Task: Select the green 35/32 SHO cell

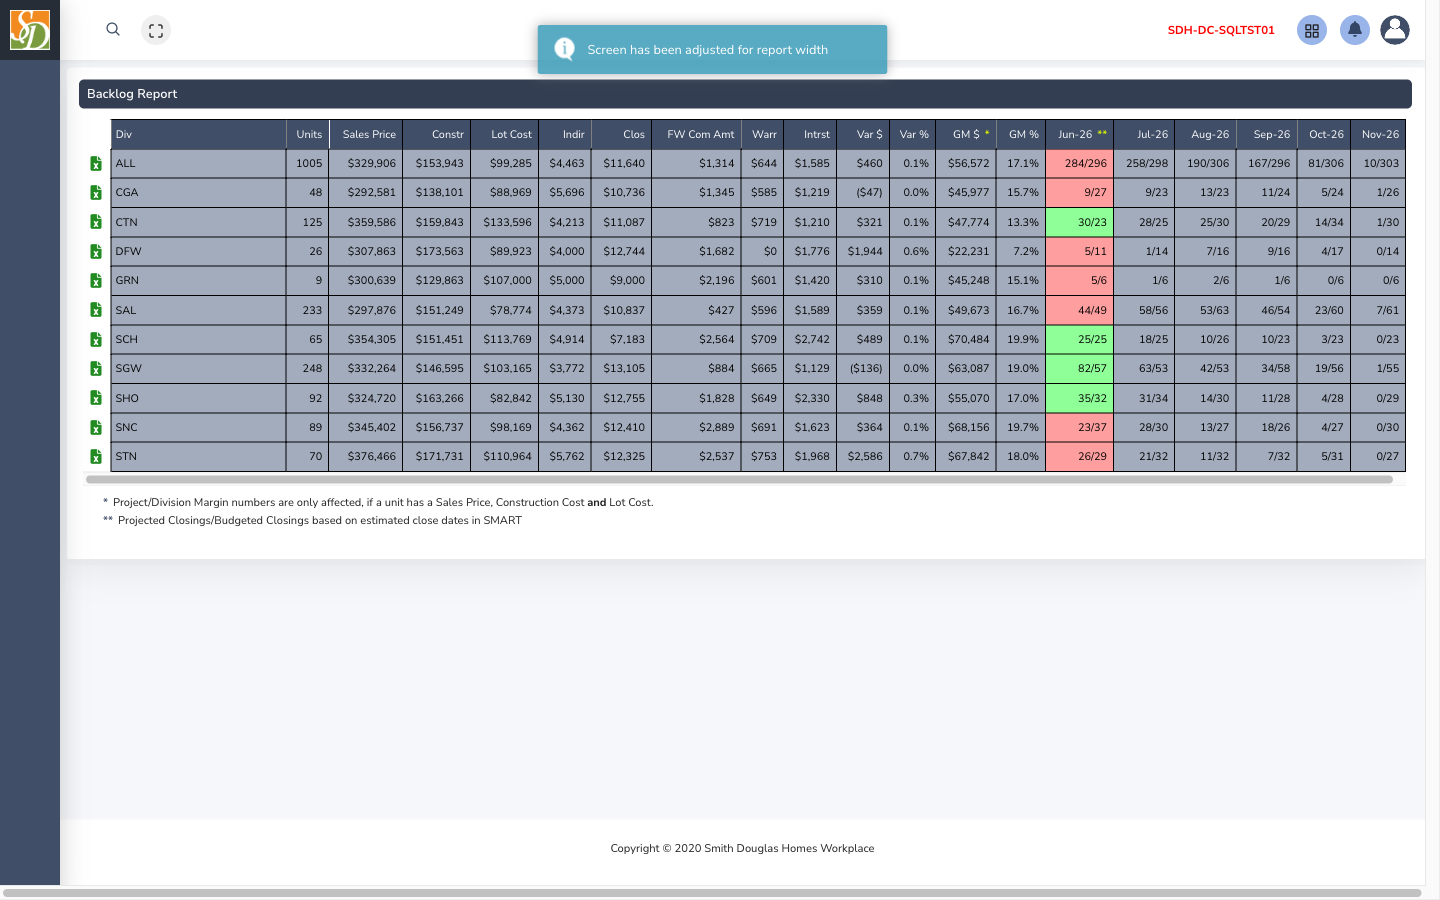Action: pos(1080,398)
